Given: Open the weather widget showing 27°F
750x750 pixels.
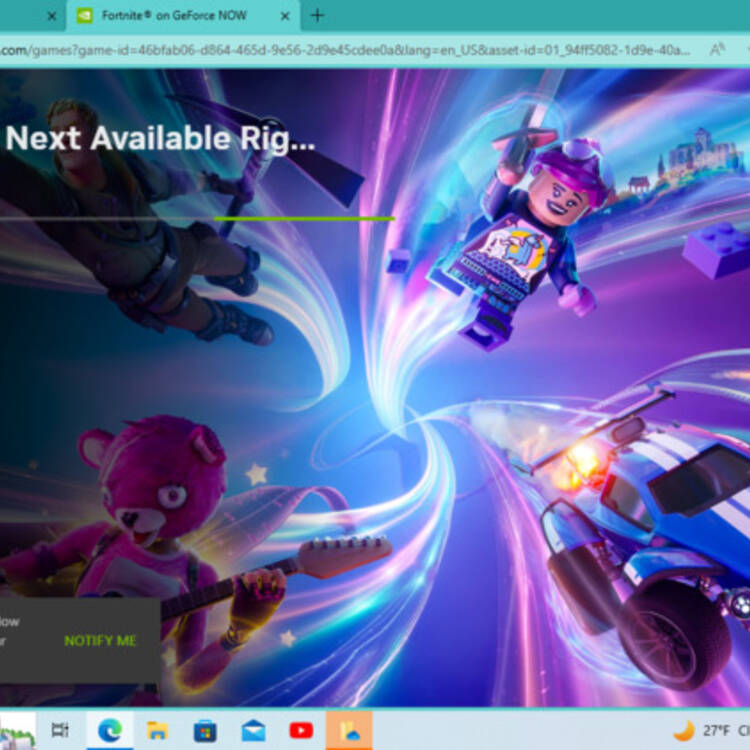Looking at the screenshot, I should coord(705,730).
